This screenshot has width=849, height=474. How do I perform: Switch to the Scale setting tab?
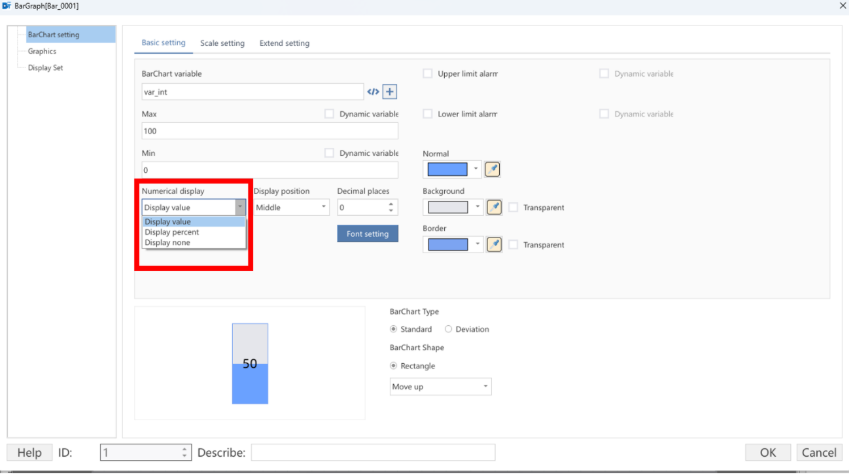click(222, 43)
